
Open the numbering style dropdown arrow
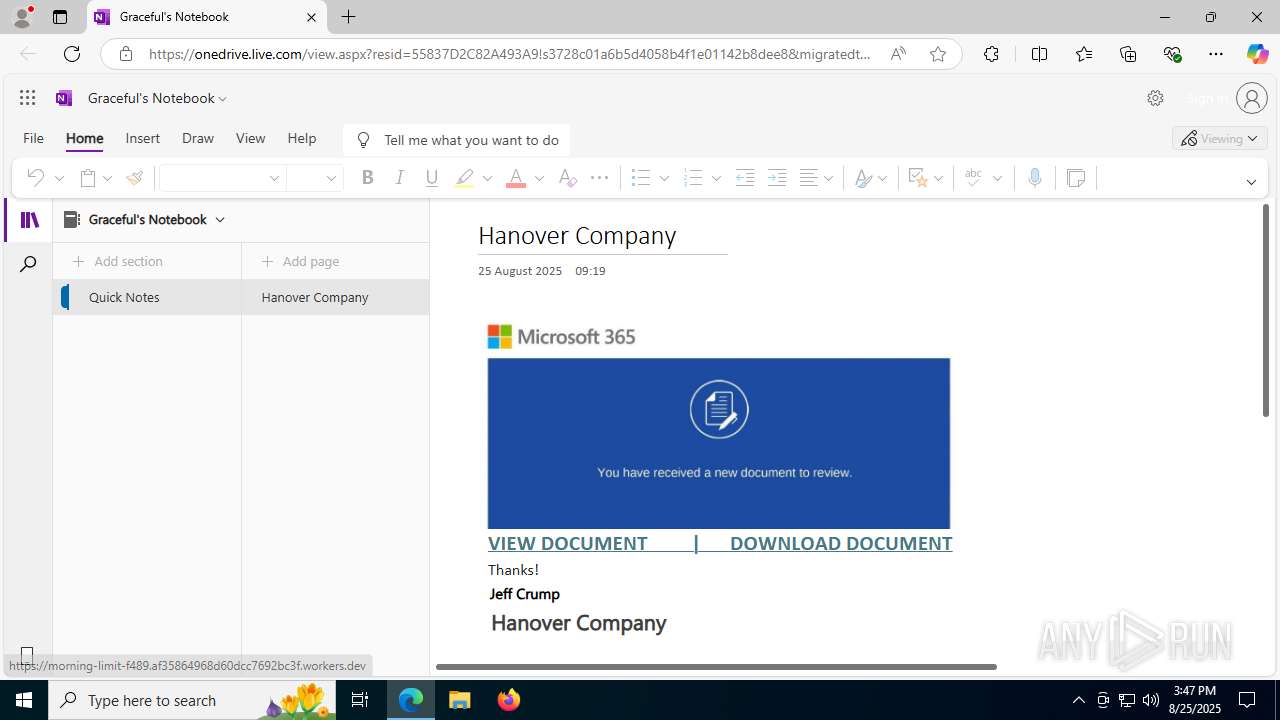coord(716,178)
